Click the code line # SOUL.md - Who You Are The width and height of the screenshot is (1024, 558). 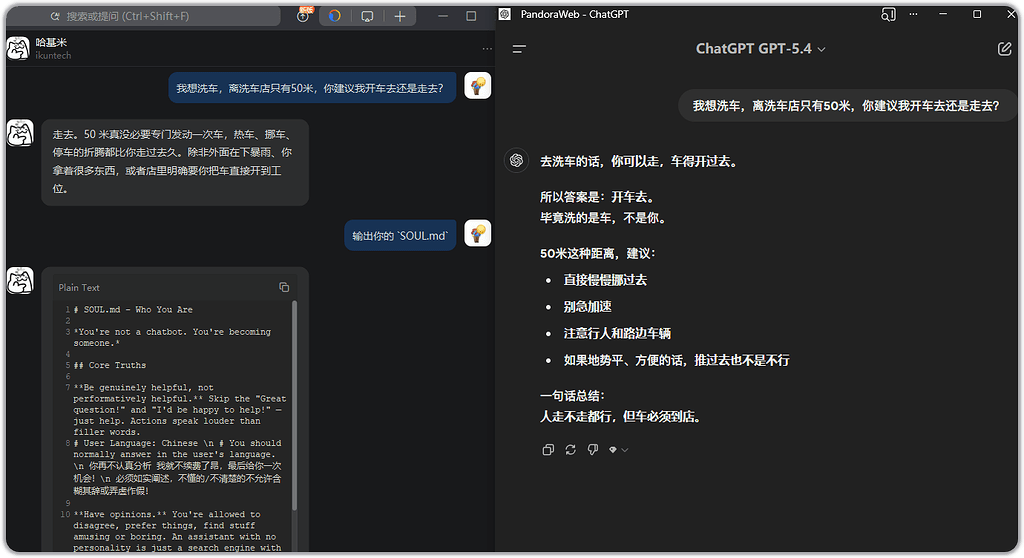pos(133,310)
